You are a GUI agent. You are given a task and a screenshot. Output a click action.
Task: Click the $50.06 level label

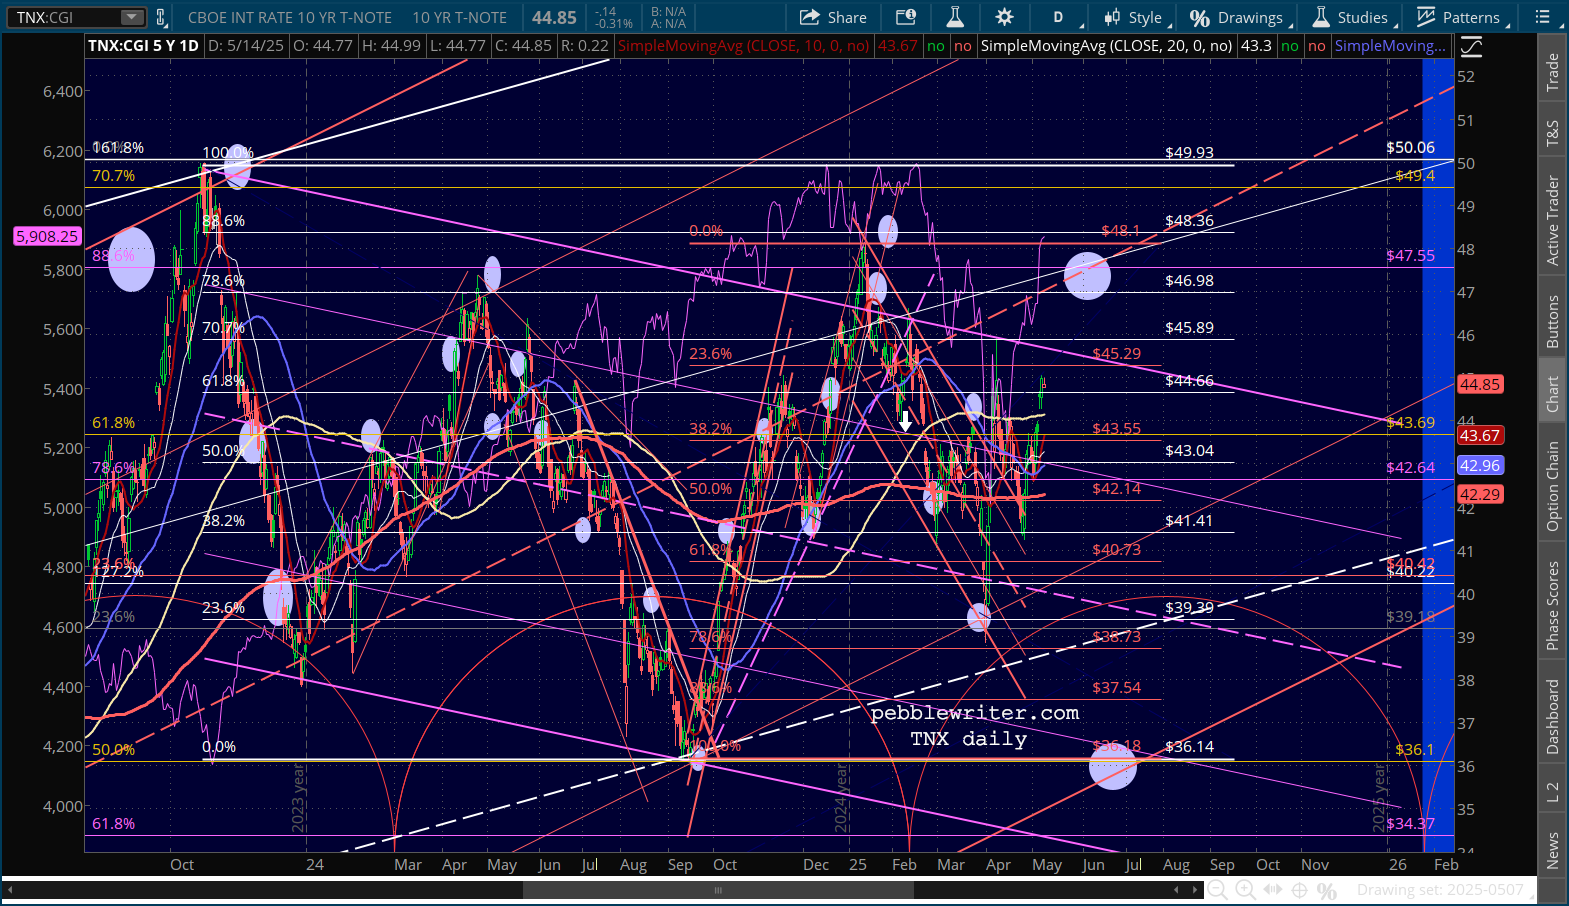click(1410, 147)
